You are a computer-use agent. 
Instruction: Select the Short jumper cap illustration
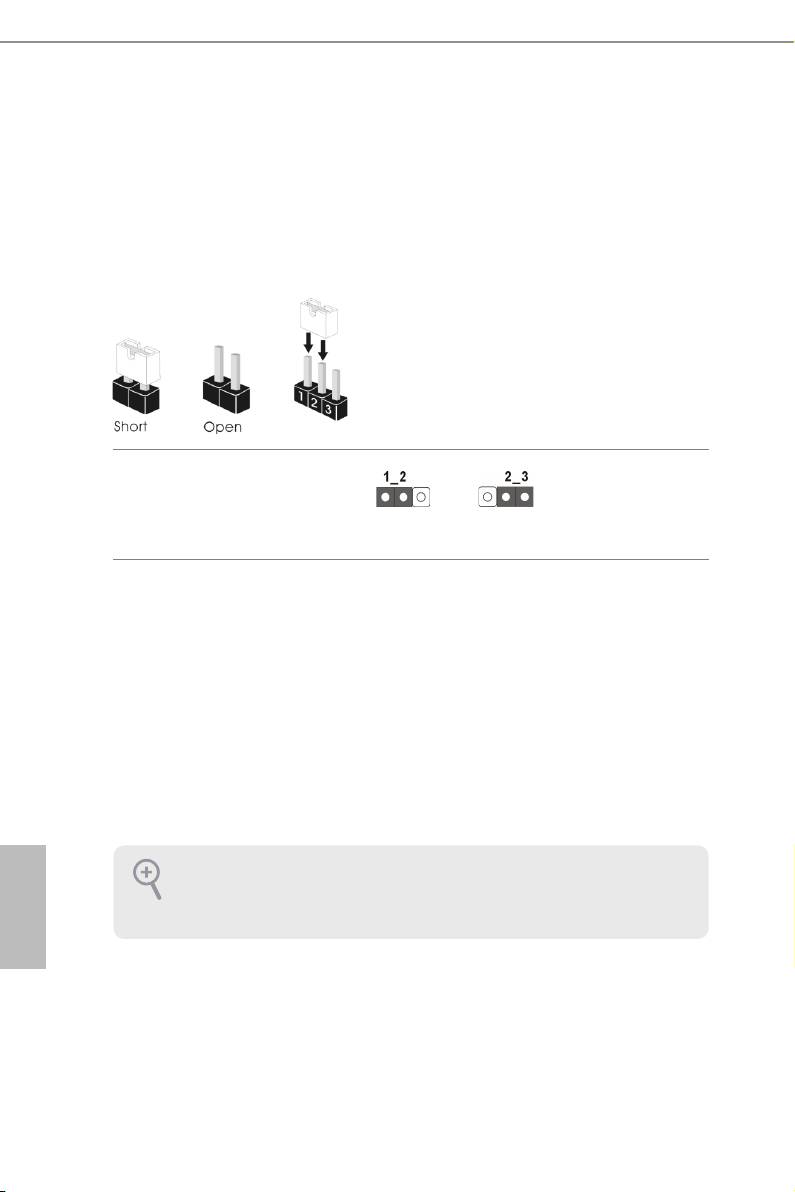point(137,376)
